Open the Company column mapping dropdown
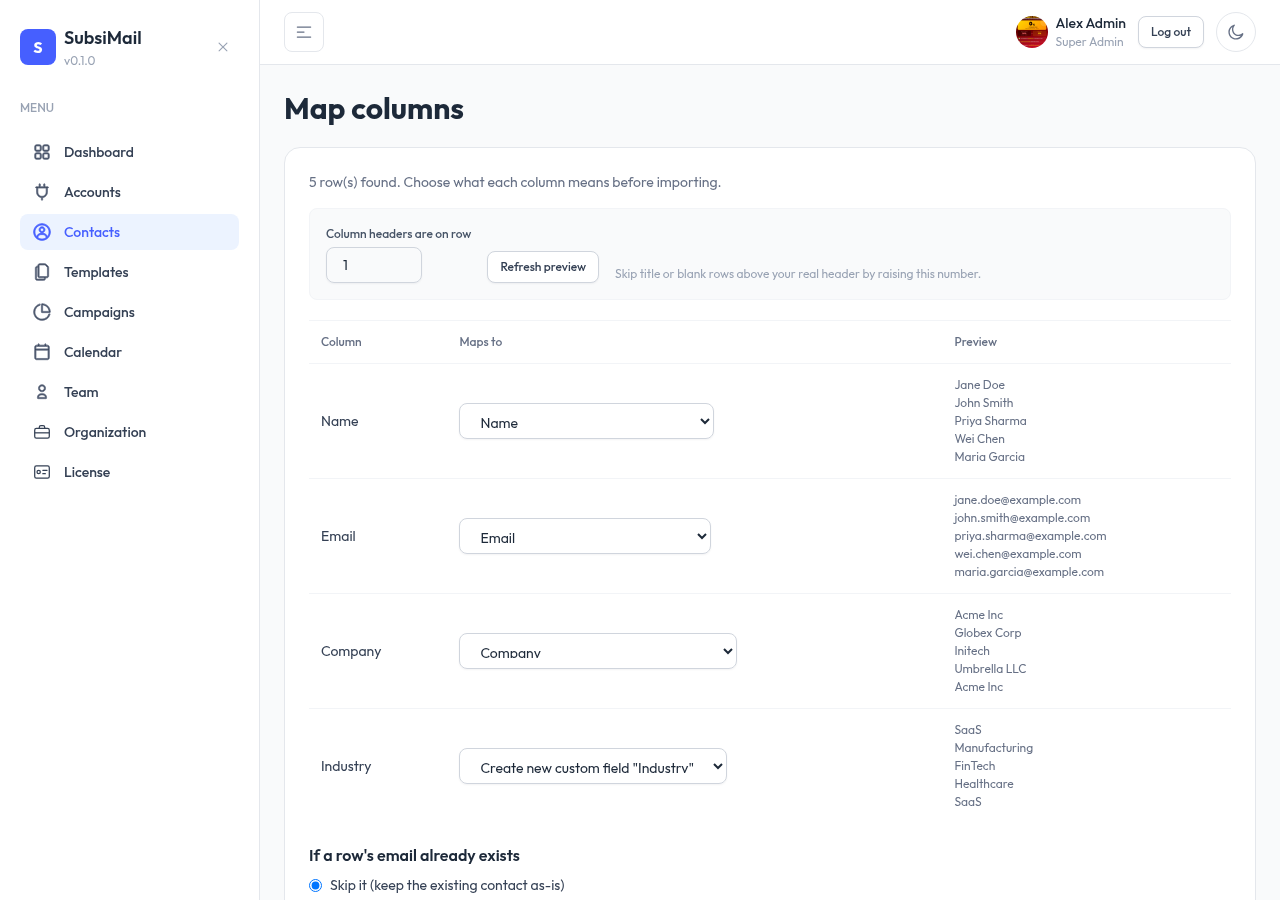 pyautogui.click(x=598, y=651)
